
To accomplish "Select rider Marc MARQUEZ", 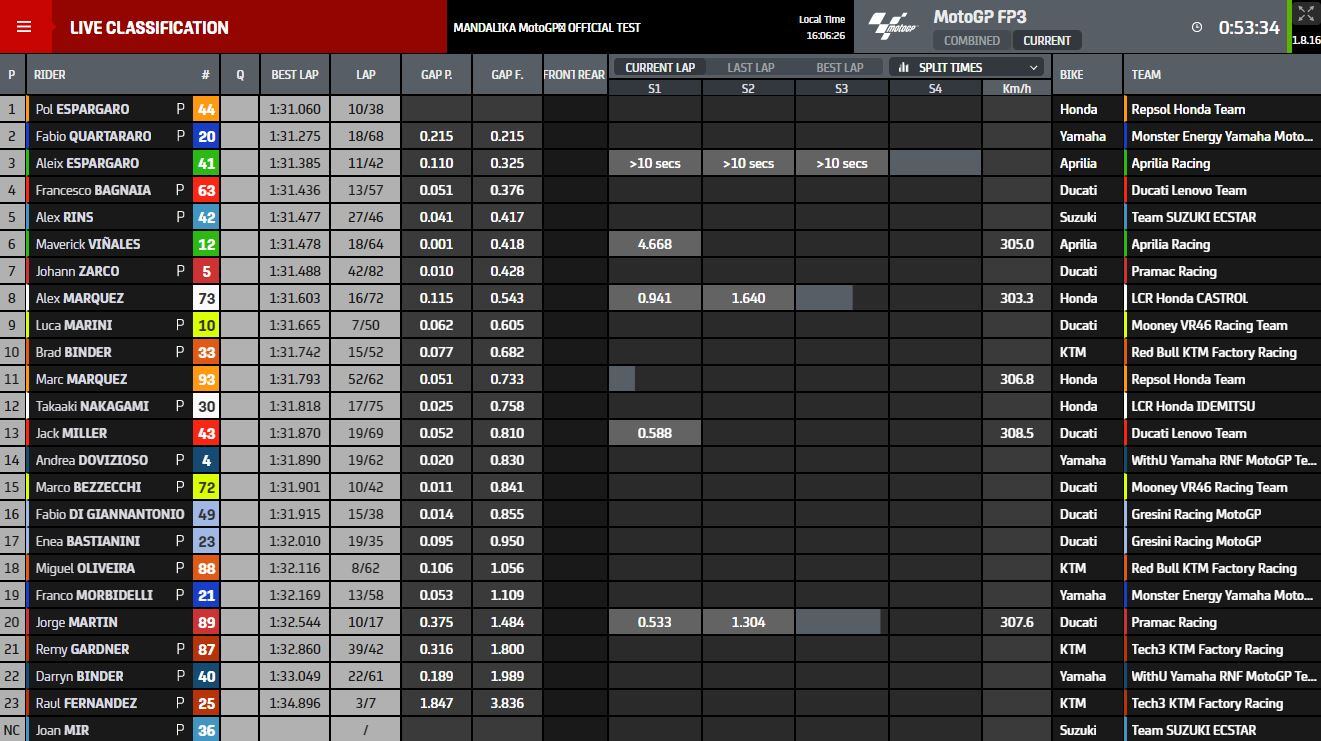I will pos(81,379).
